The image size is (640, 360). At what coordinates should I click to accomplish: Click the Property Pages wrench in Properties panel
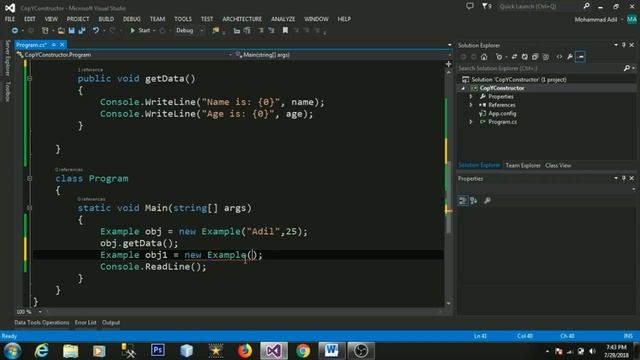pos(487,200)
